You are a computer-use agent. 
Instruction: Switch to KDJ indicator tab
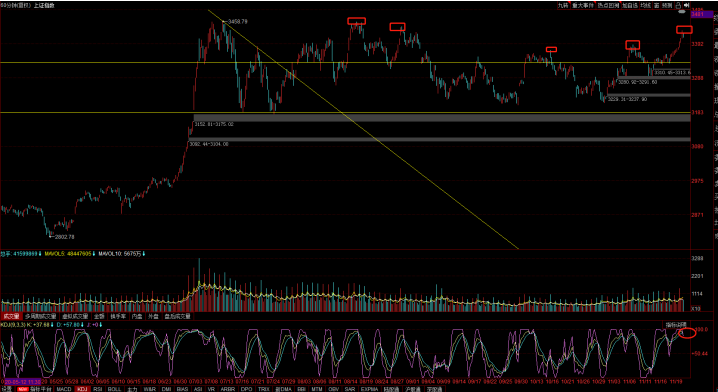(x=83, y=389)
